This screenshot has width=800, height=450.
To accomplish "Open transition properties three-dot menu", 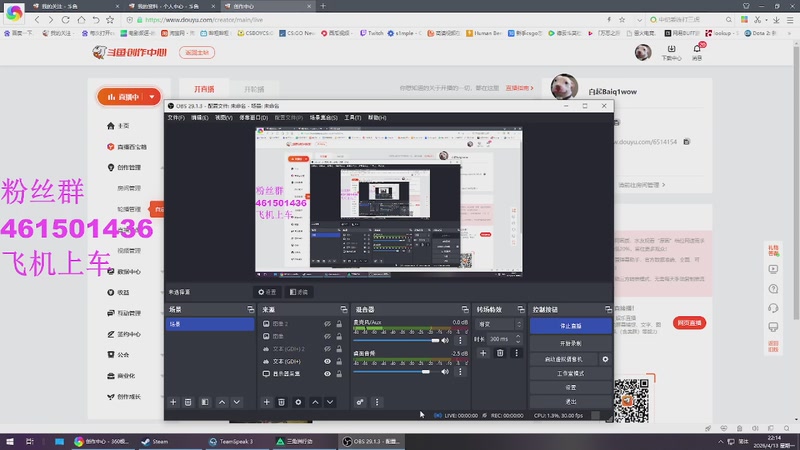I will coord(516,353).
